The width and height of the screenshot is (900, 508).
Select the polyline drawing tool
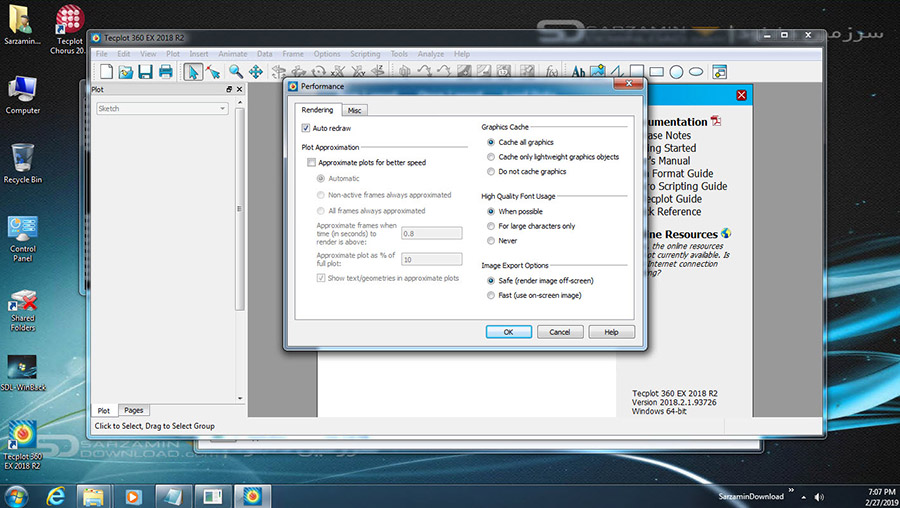[617, 72]
